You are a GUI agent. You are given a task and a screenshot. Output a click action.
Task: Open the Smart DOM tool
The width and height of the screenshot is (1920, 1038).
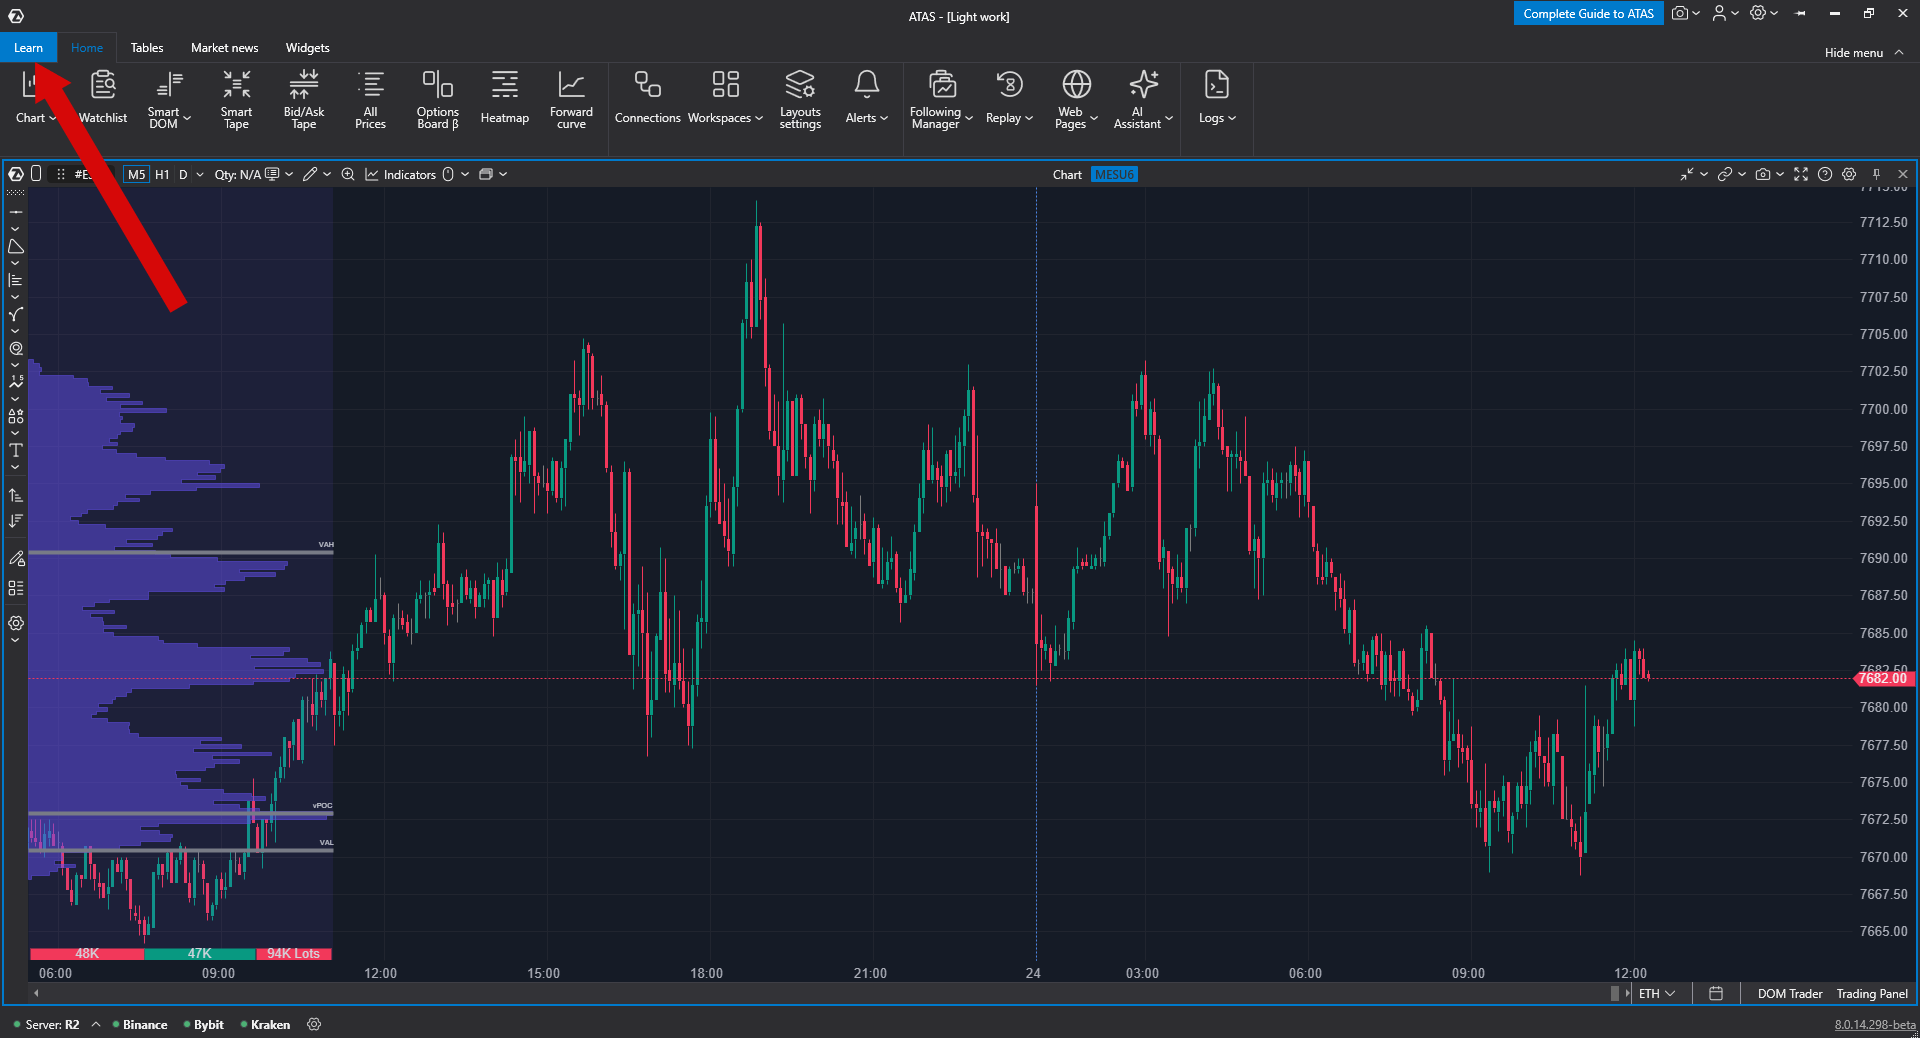point(169,99)
